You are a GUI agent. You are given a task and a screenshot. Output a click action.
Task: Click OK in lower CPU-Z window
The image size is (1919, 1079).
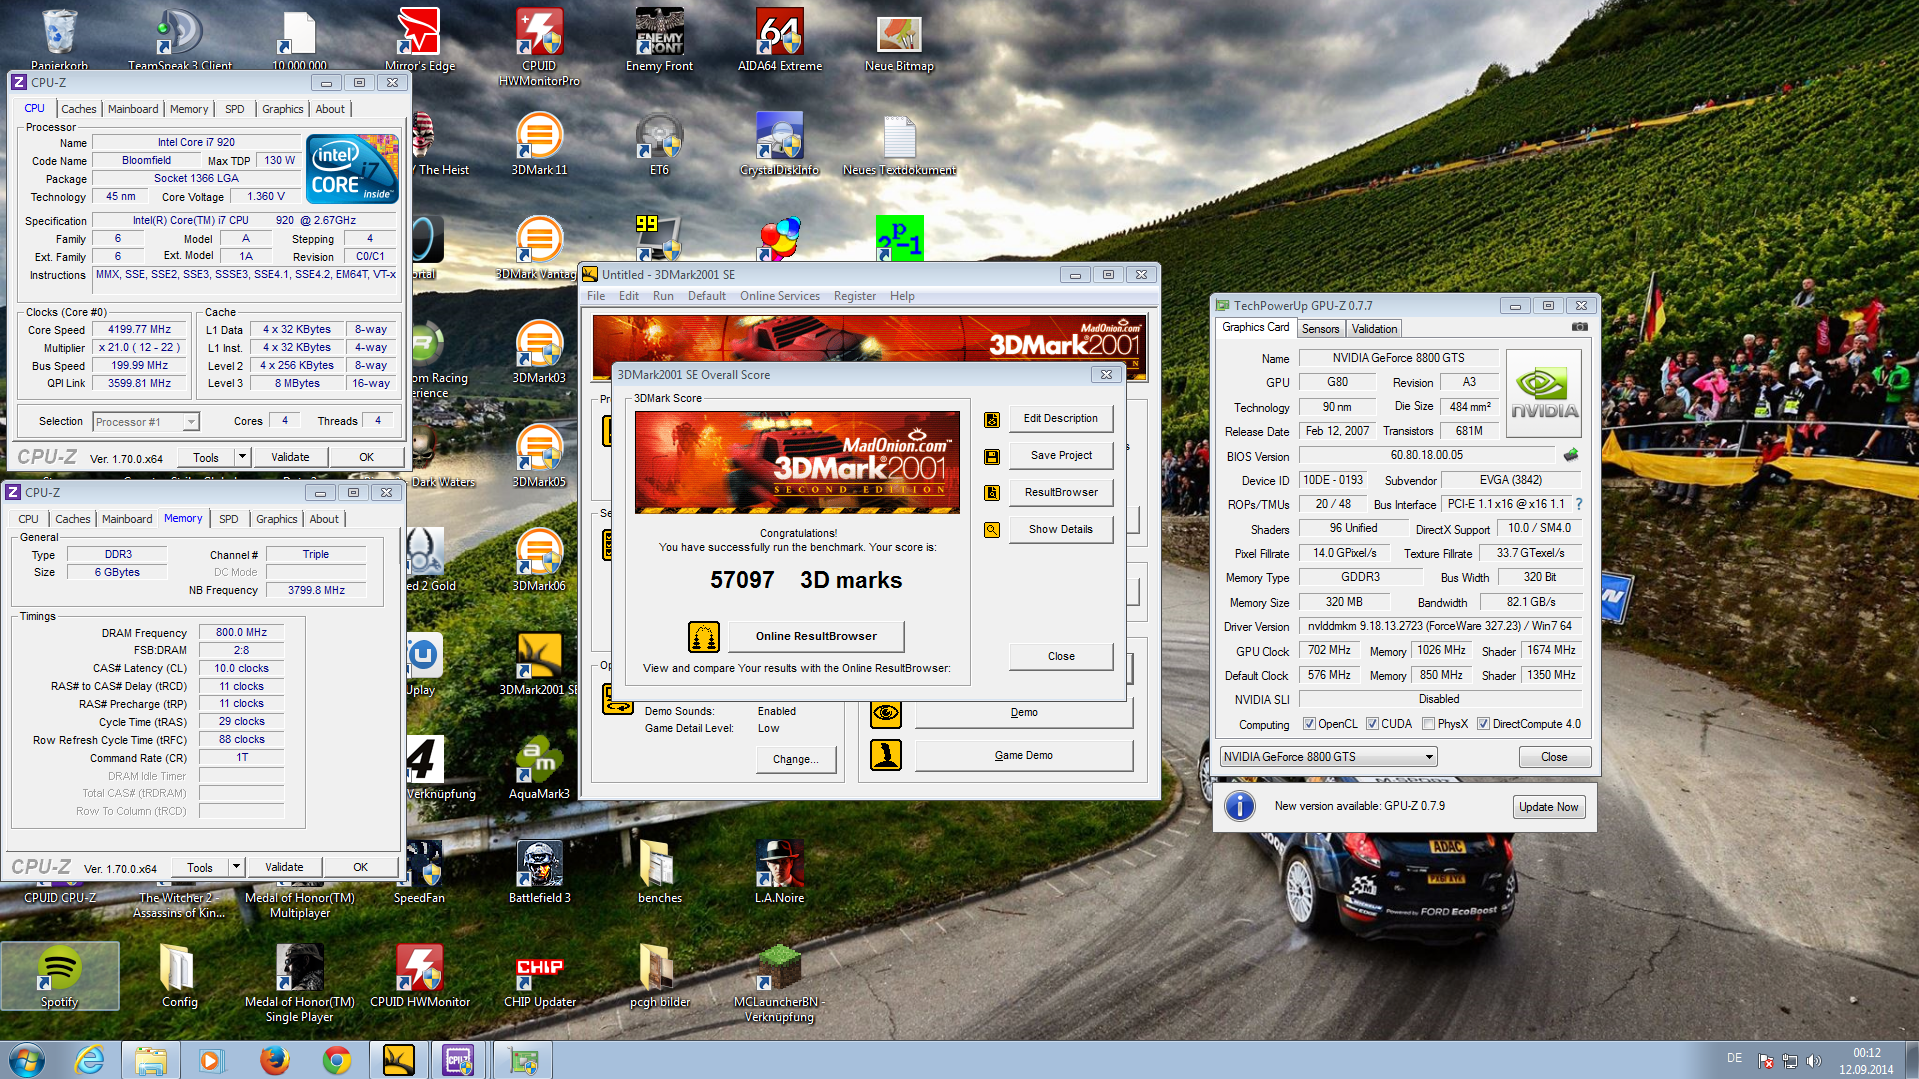coord(360,867)
